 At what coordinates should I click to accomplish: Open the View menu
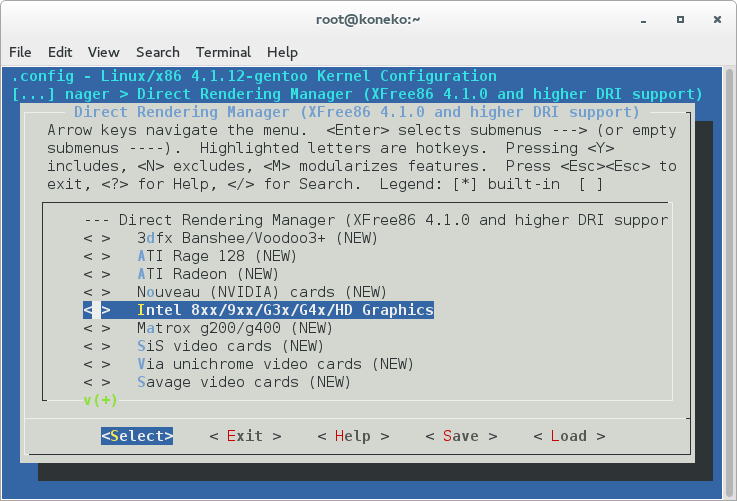pos(103,52)
